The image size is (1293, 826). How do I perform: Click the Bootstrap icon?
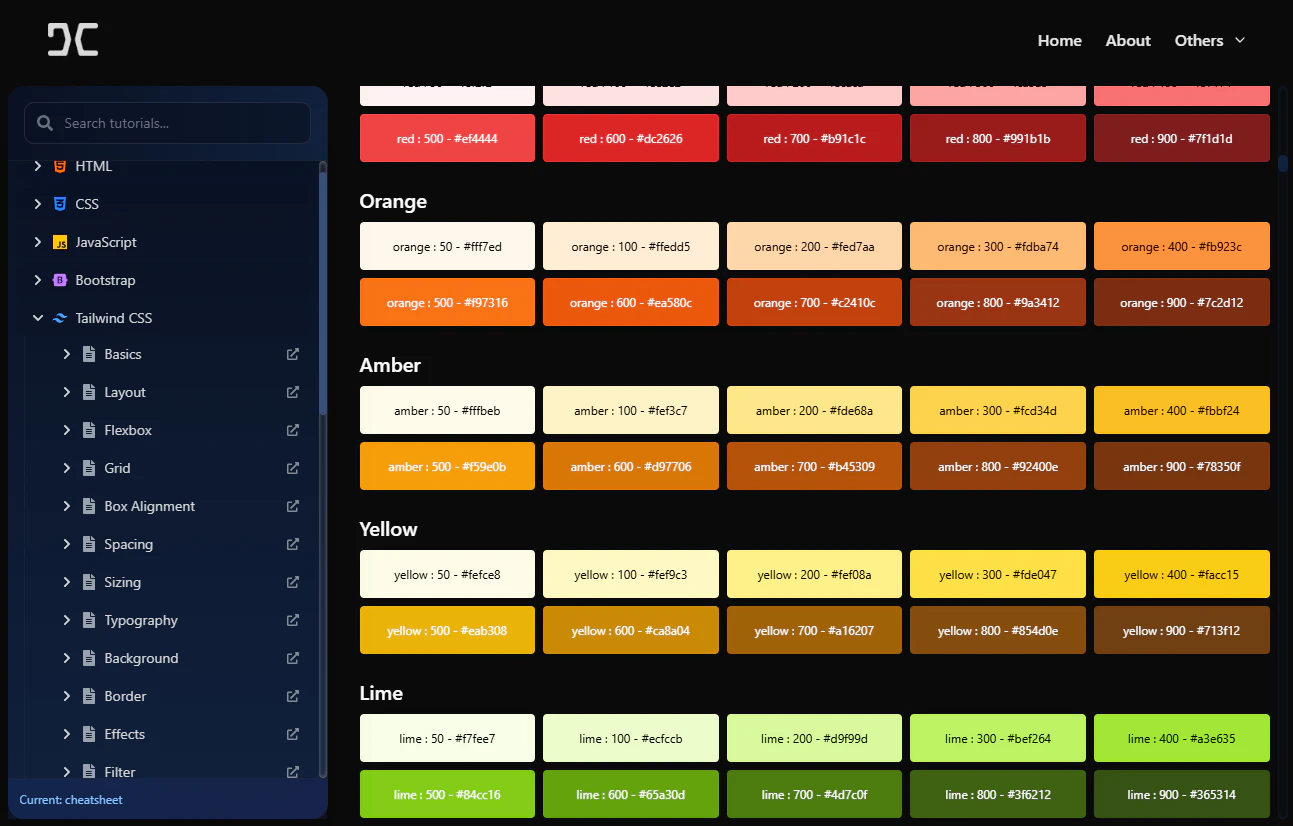click(x=60, y=280)
